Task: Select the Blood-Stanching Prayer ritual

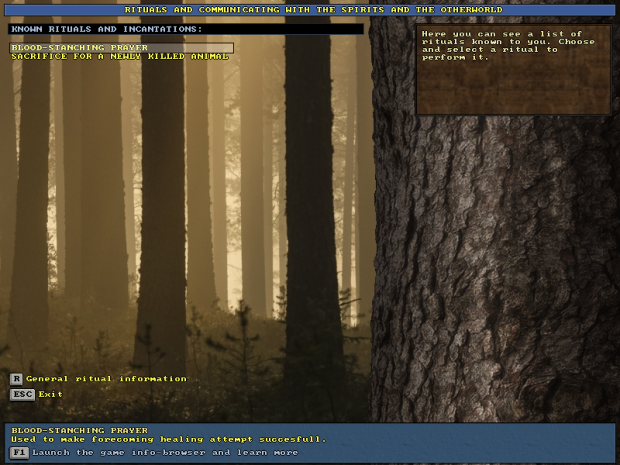Action: tap(121, 48)
